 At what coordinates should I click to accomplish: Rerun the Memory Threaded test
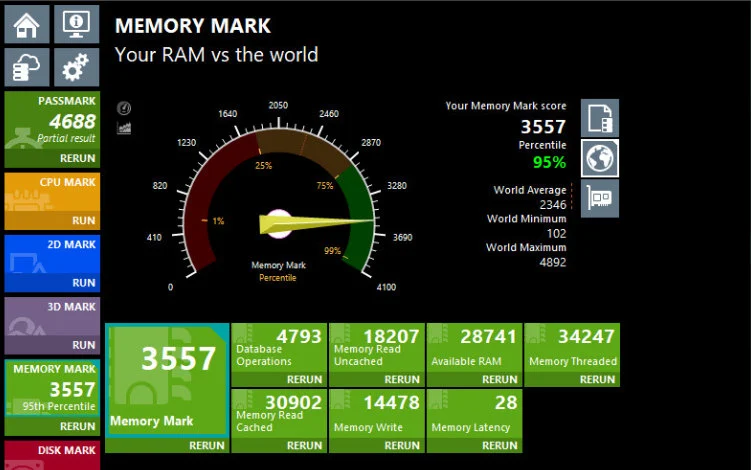(x=597, y=380)
